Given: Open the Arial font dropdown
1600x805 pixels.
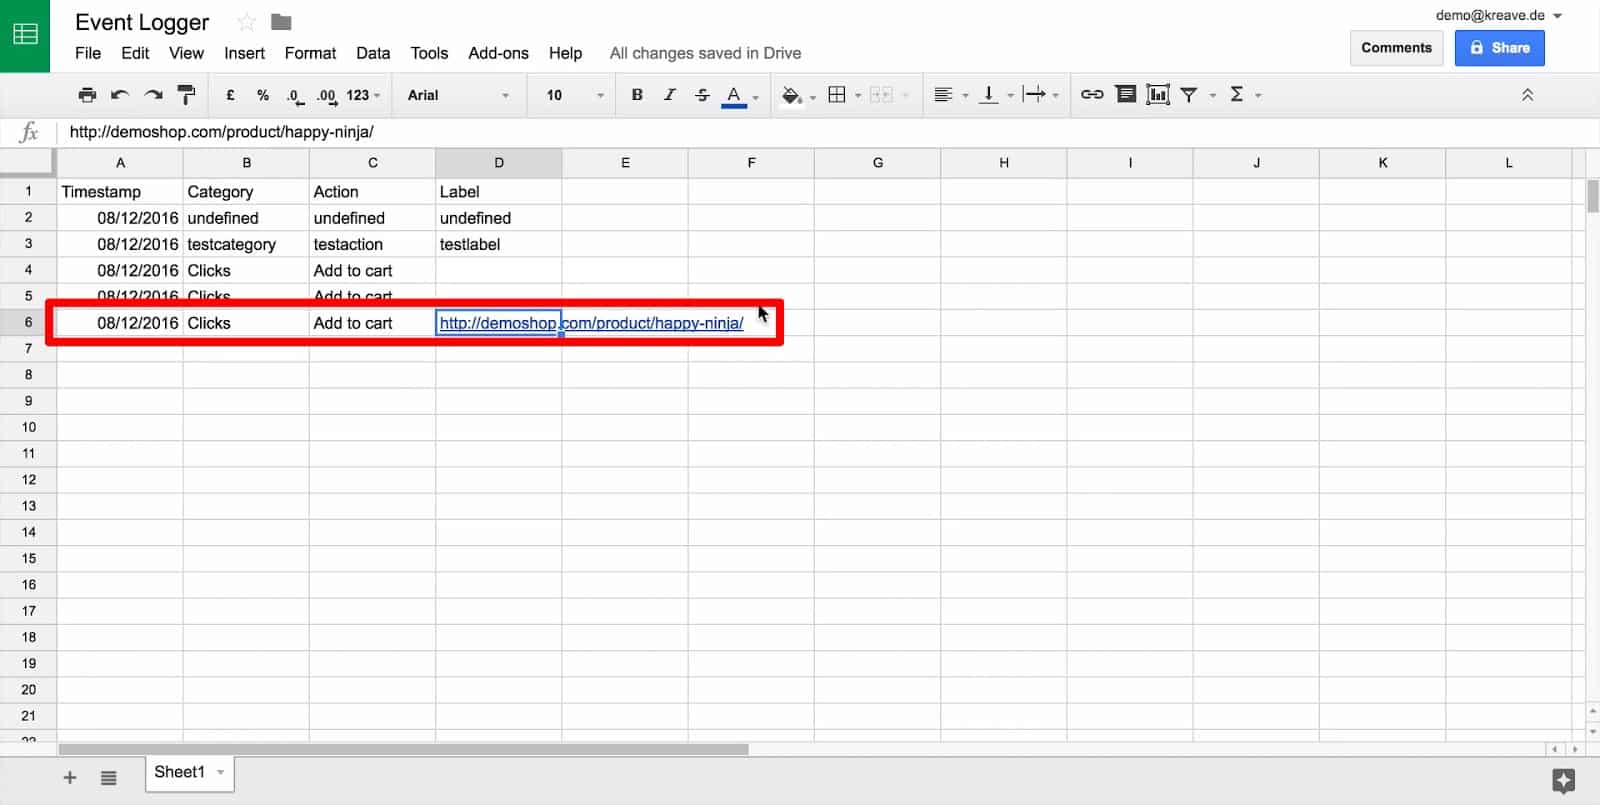Looking at the screenshot, I should (458, 95).
